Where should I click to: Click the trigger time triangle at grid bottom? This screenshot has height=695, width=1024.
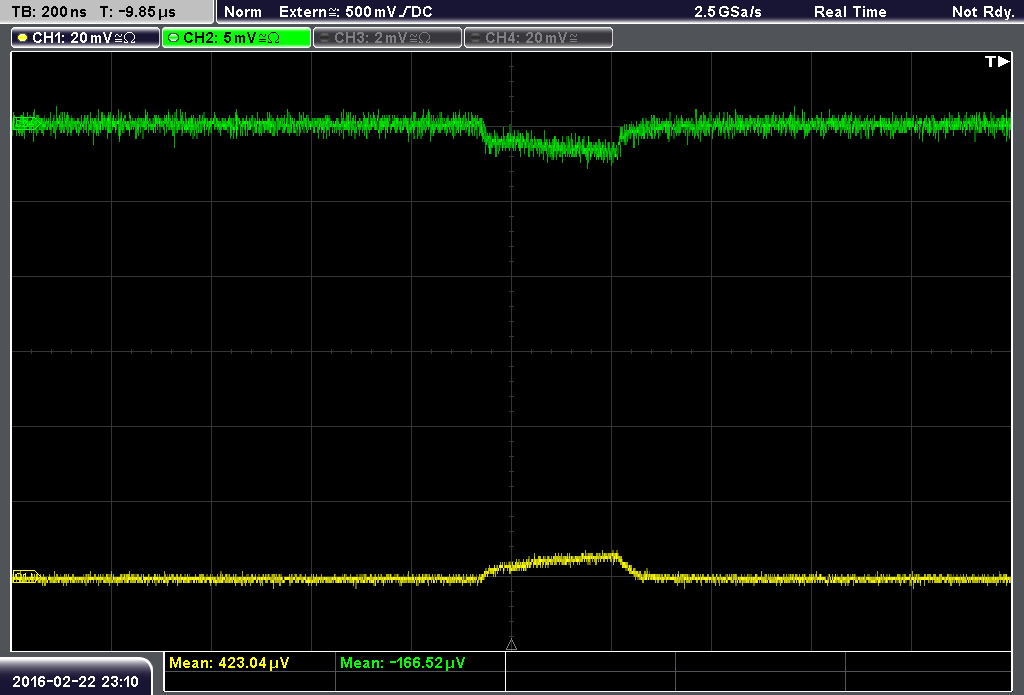click(511, 645)
